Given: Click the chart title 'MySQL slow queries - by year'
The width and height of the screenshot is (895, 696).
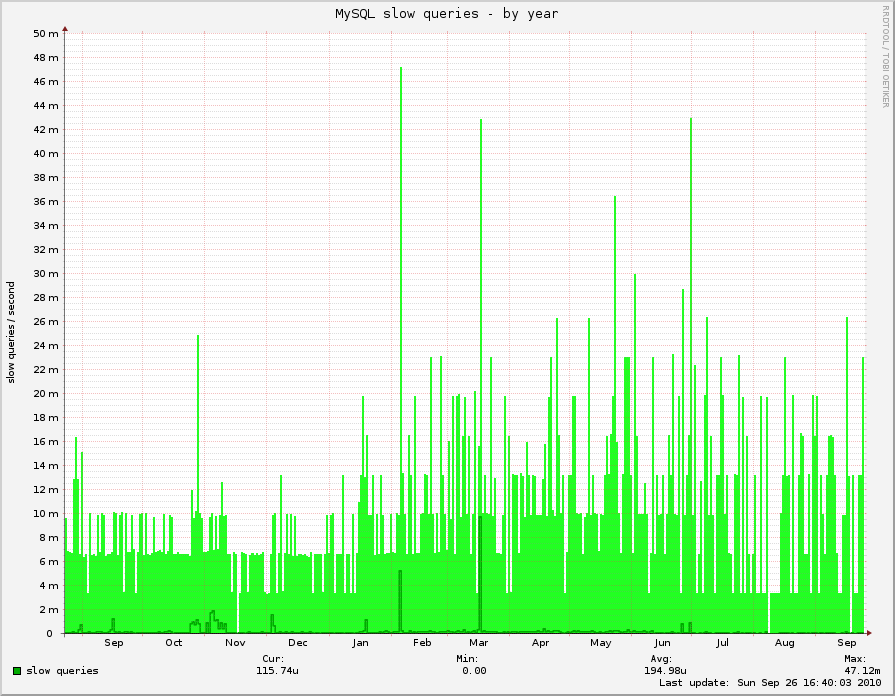Looking at the screenshot, I should tap(447, 14).
